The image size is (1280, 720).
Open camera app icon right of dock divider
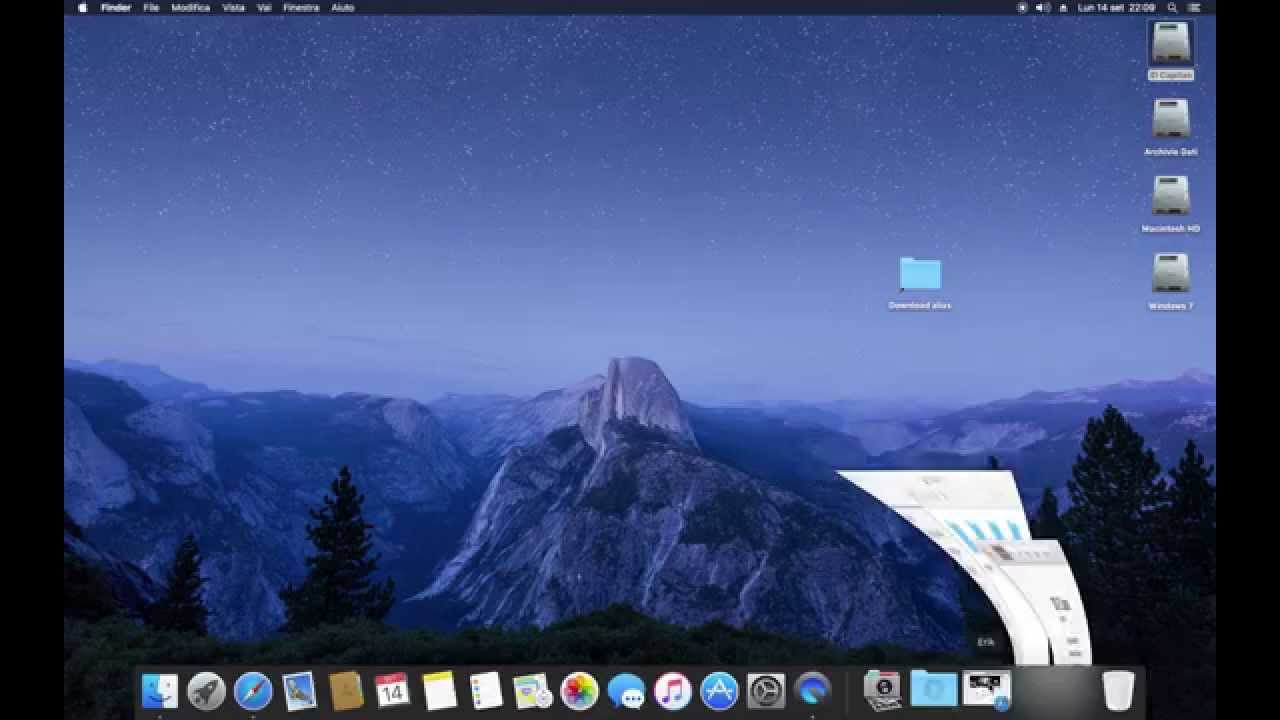point(883,691)
